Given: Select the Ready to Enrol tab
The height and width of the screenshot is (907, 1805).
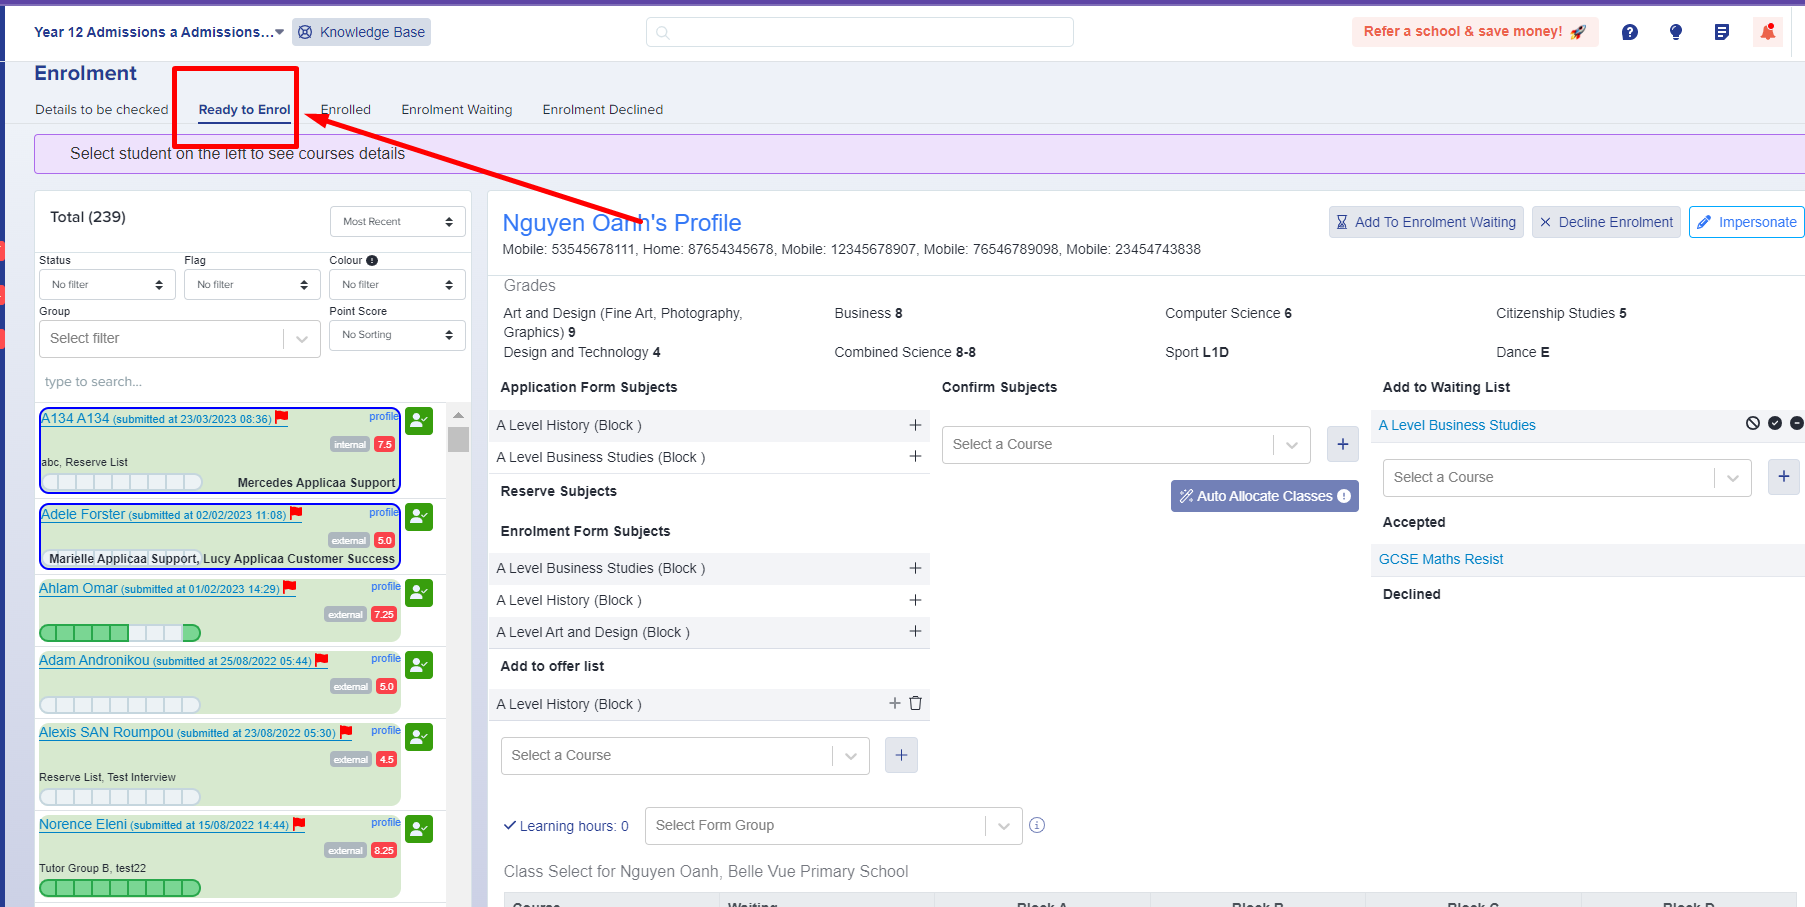Looking at the screenshot, I should coord(245,110).
